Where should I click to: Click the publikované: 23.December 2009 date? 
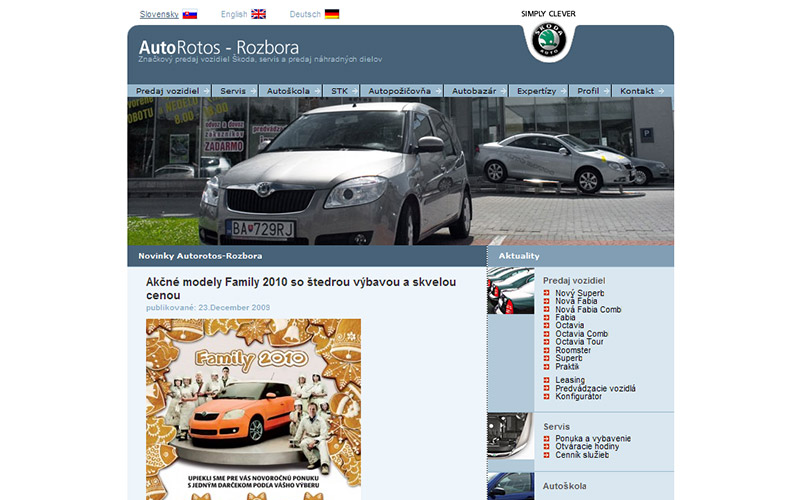point(208,308)
